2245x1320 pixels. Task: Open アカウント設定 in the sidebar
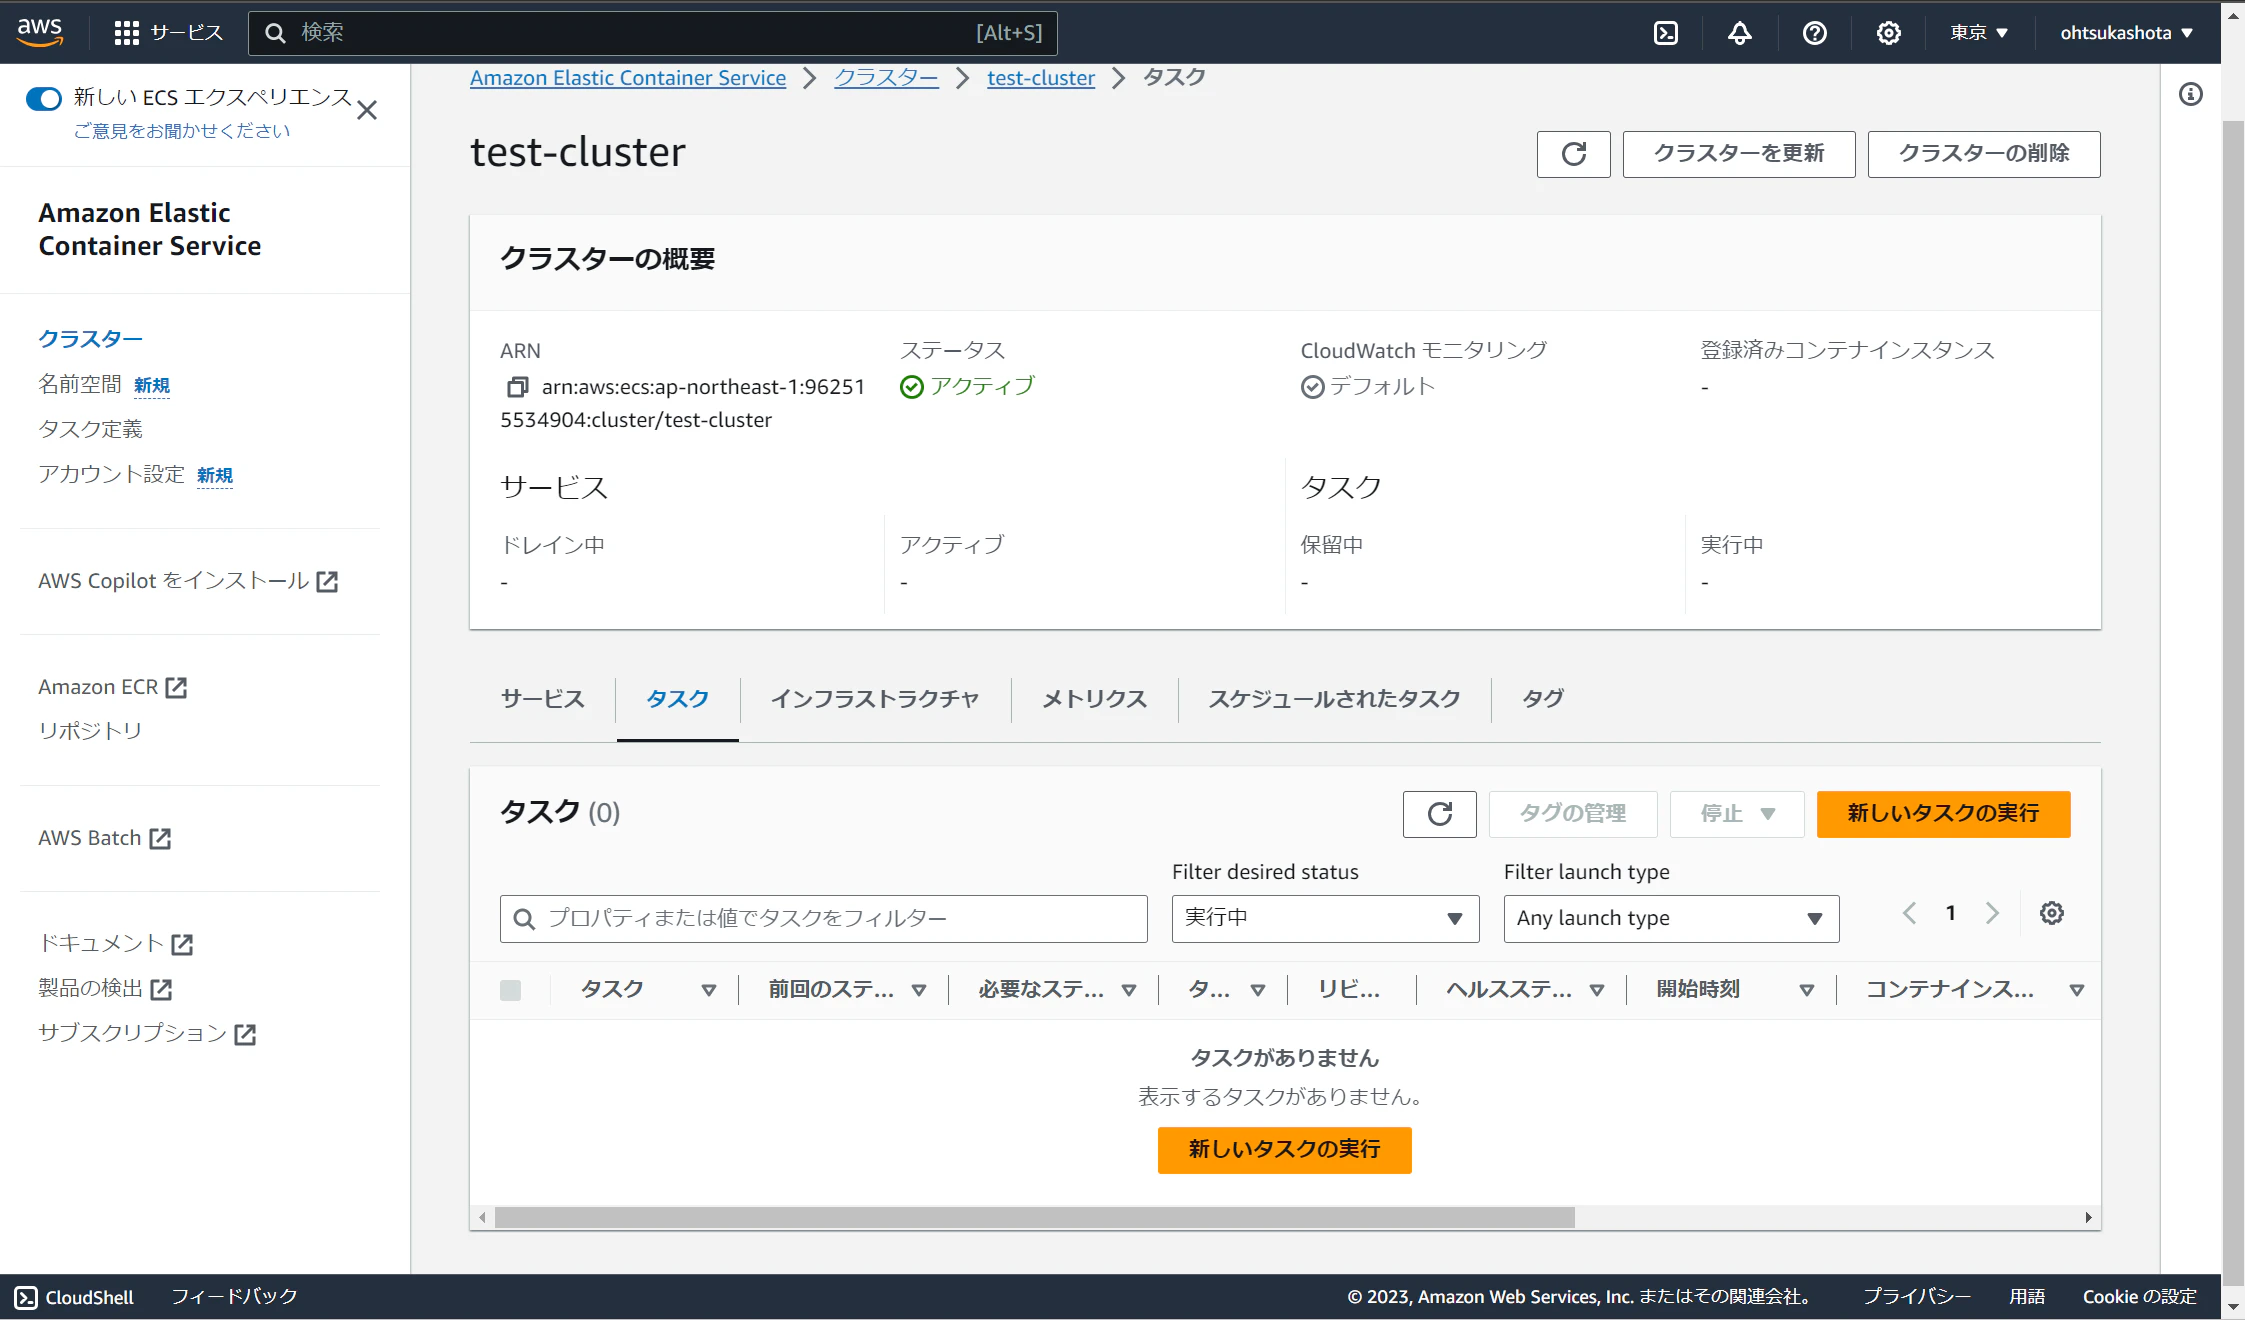coord(112,474)
